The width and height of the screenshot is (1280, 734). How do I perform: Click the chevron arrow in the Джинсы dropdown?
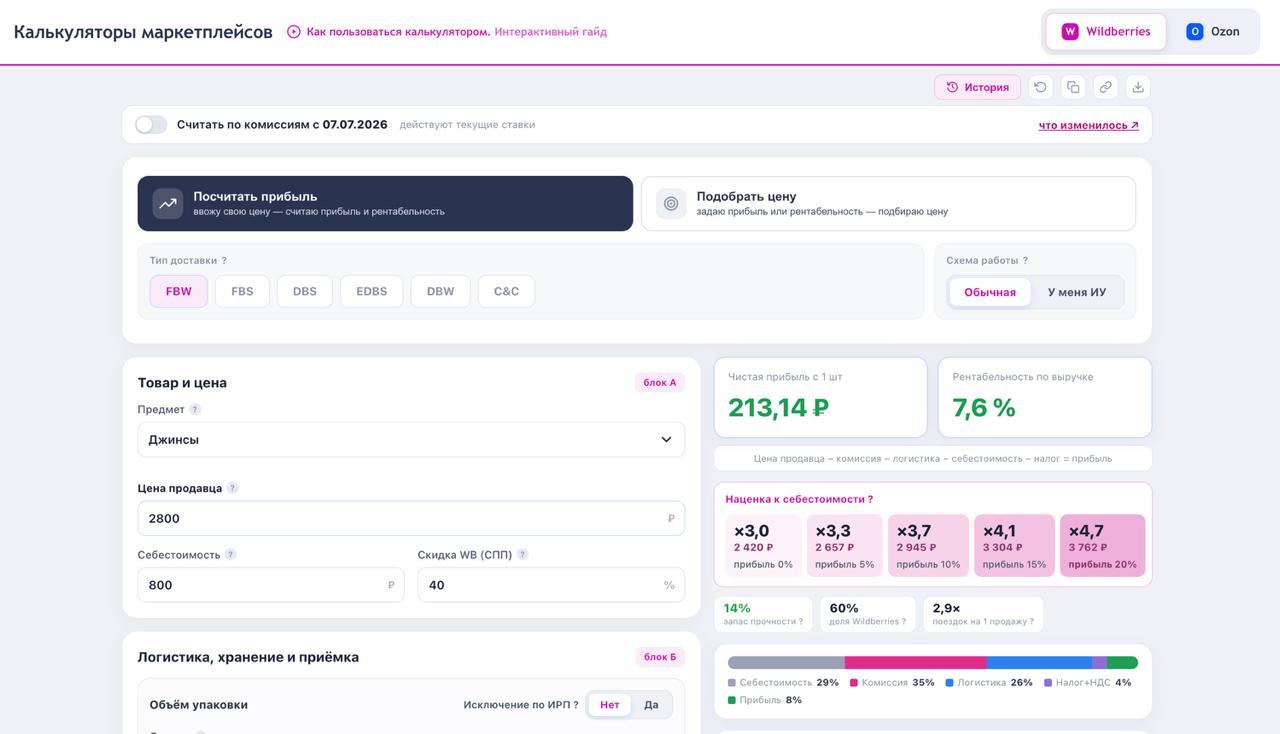pos(666,440)
